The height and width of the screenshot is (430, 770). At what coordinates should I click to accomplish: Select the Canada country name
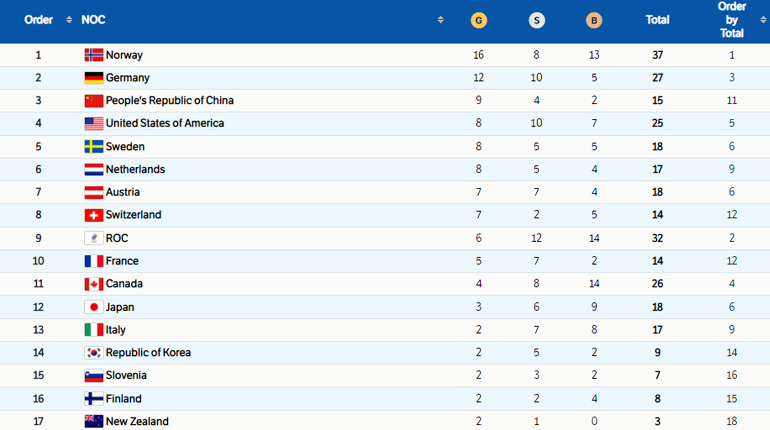[124, 284]
